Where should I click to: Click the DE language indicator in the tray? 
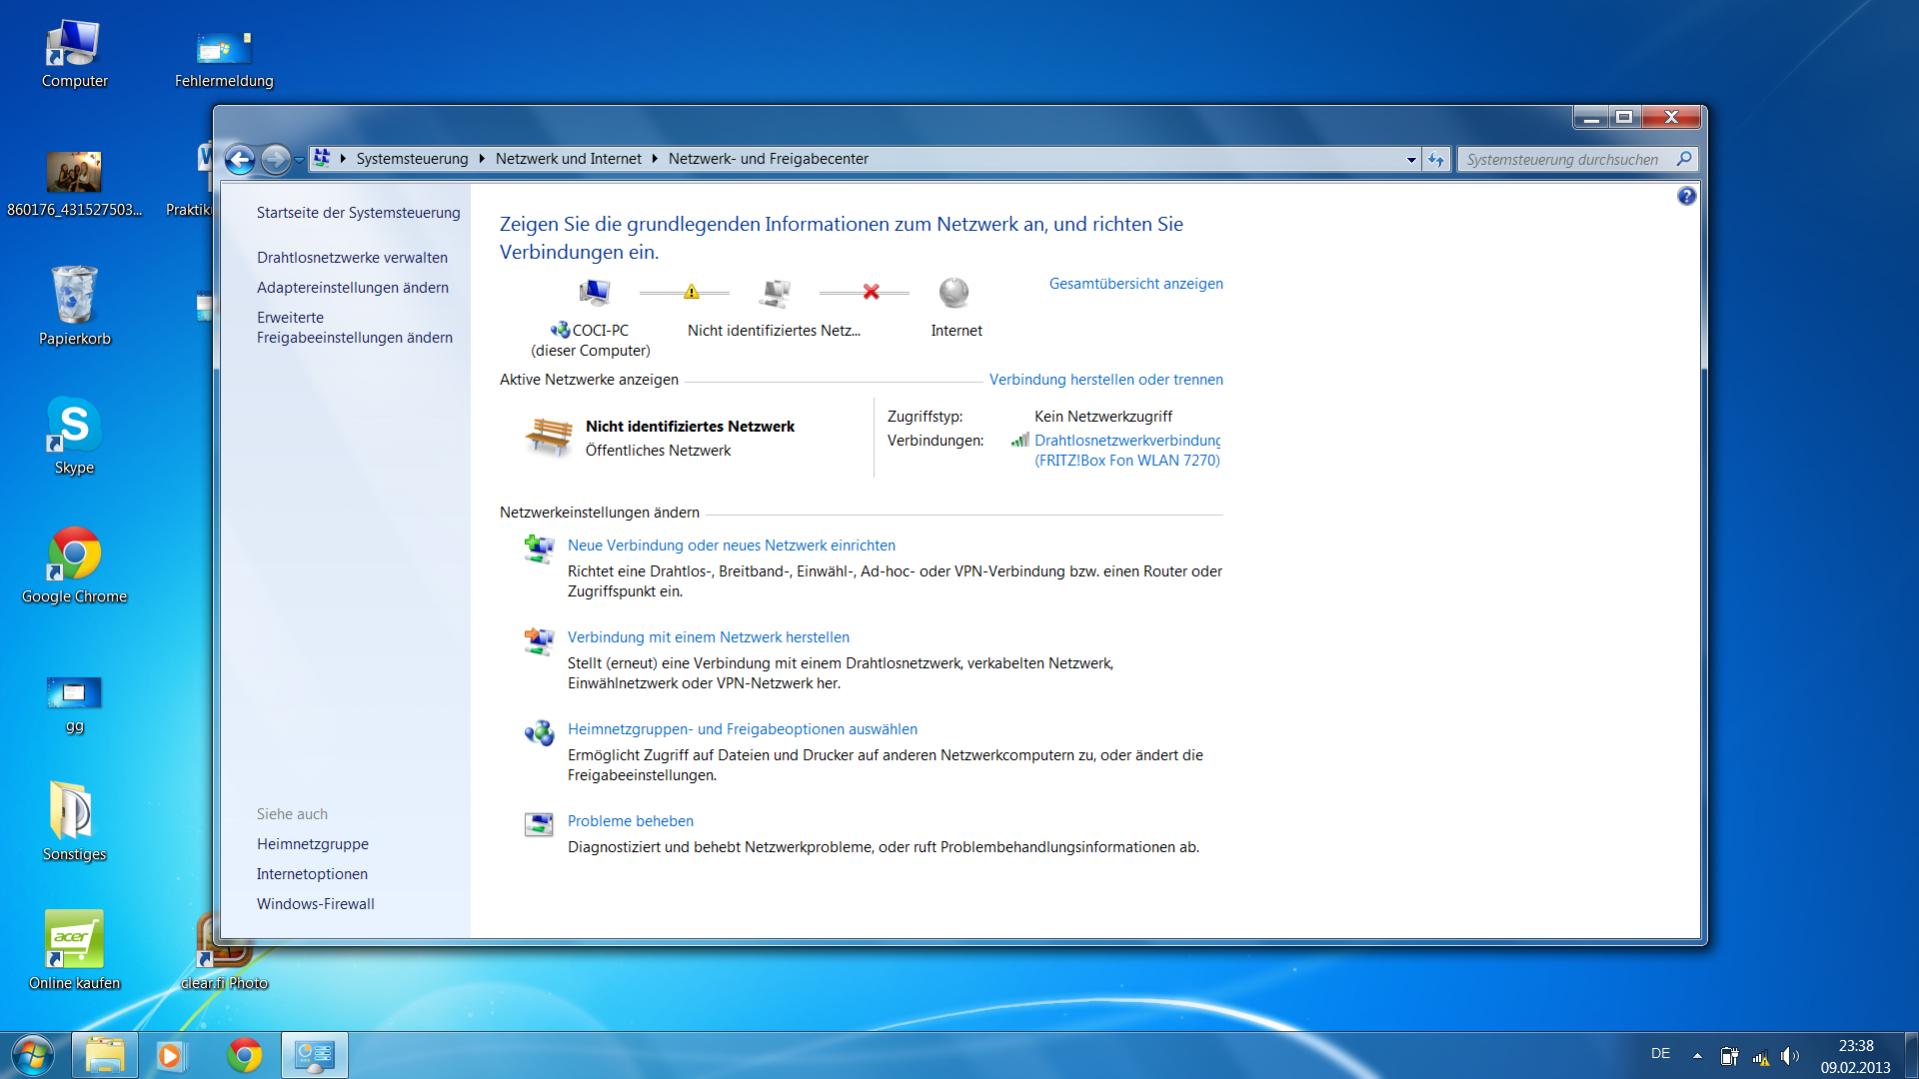(1660, 1053)
